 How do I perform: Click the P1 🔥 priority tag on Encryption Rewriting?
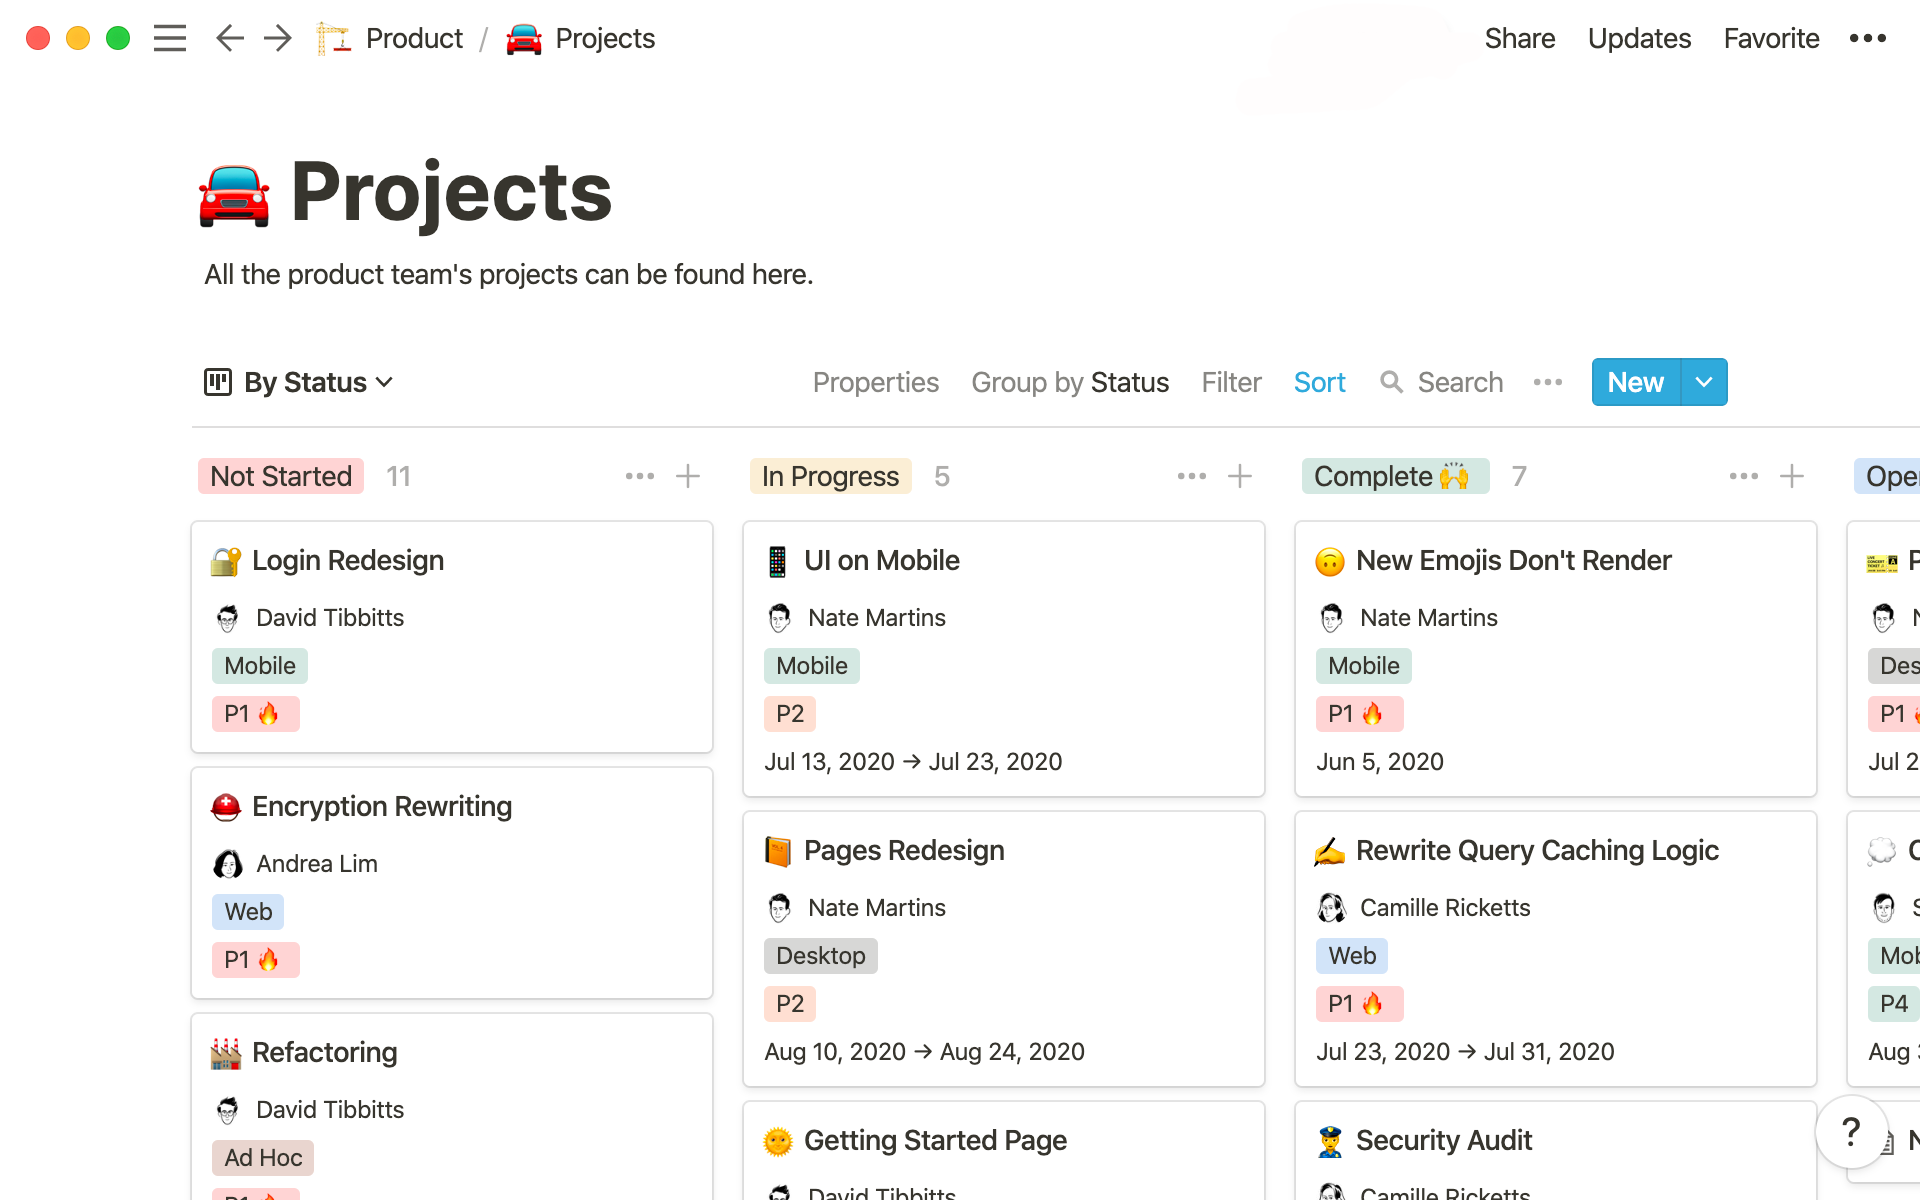click(254, 959)
